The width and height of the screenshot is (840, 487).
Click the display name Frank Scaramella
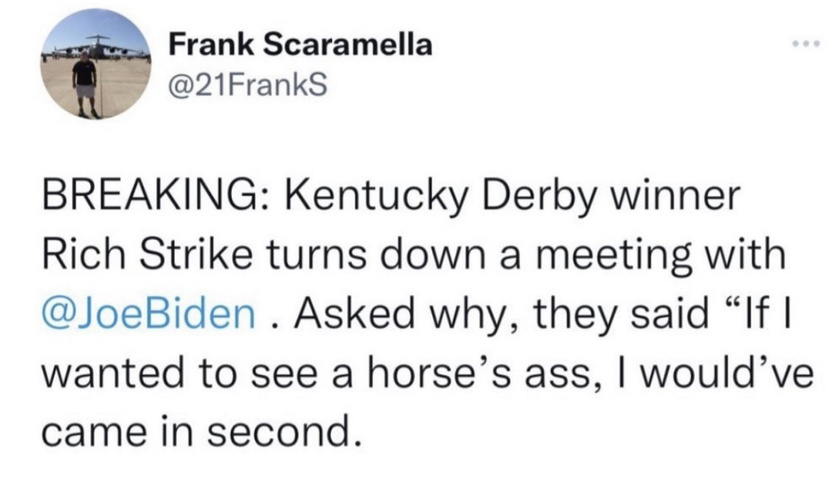point(301,44)
